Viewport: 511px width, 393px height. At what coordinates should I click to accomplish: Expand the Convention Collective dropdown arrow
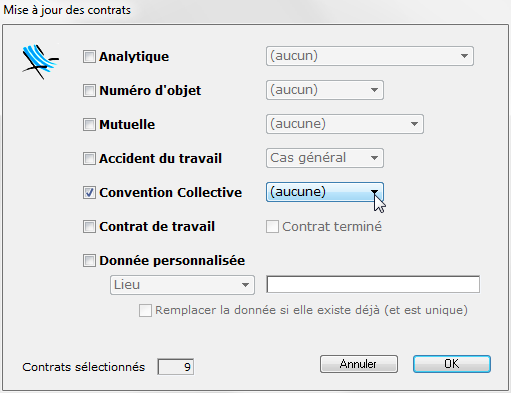coord(374,192)
